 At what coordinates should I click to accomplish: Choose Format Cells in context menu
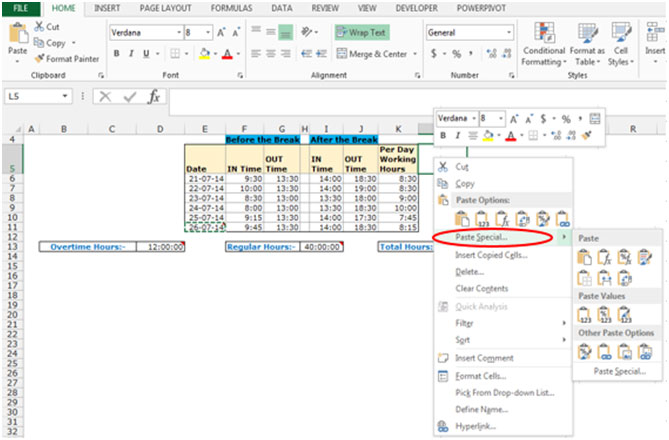coord(480,376)
